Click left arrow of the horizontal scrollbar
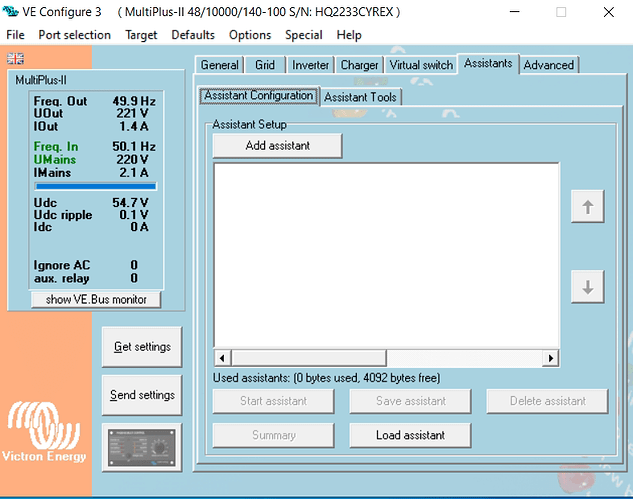The width and height of the screenshot is (633, 499). point(222,358)
